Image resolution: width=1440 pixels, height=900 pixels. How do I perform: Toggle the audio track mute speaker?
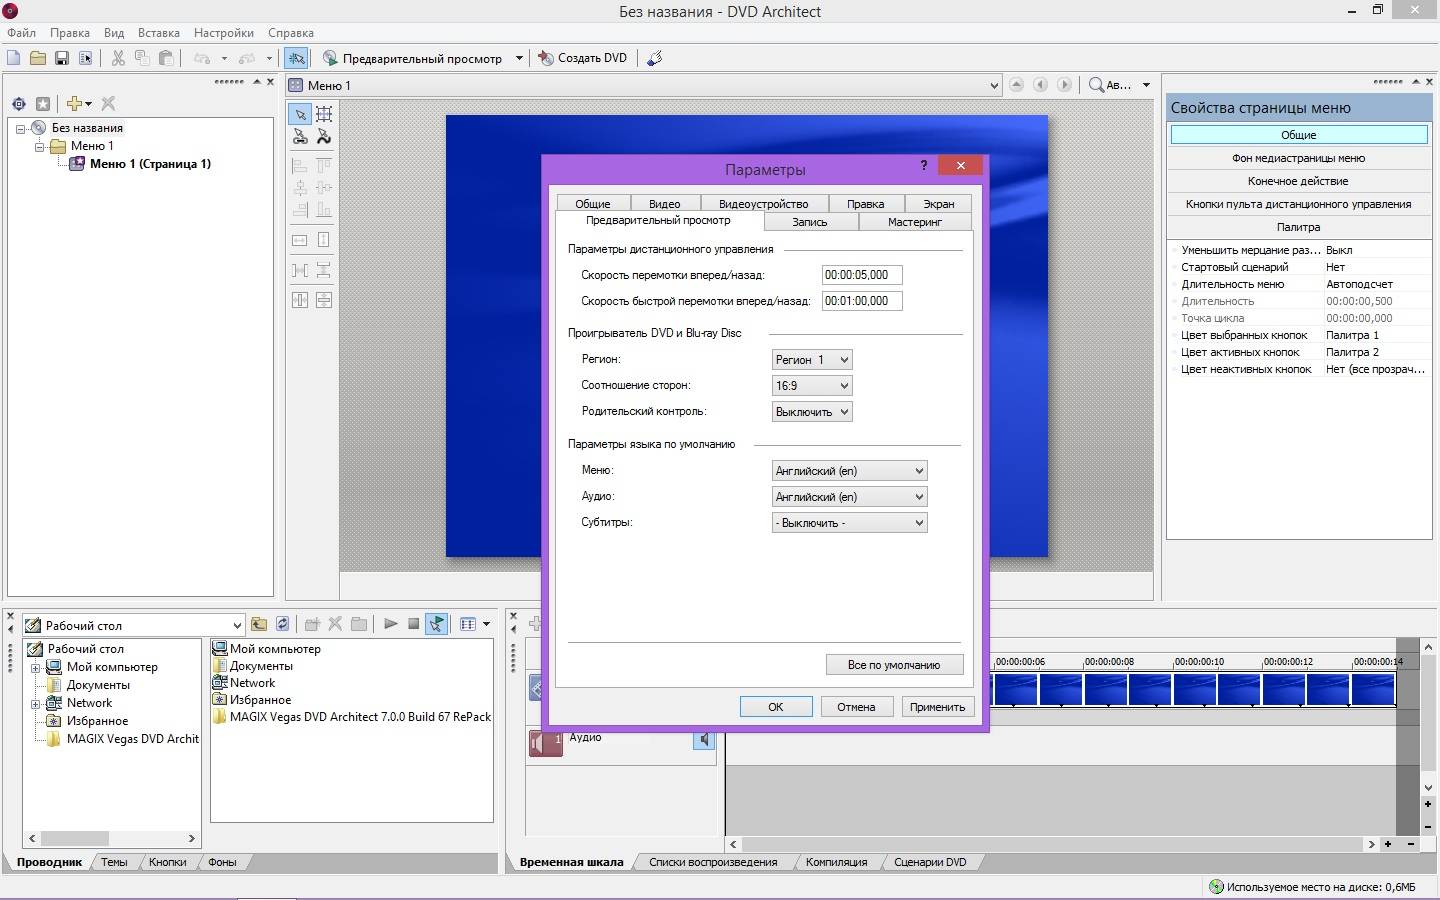pyautogui.click(x=704, y=739)
